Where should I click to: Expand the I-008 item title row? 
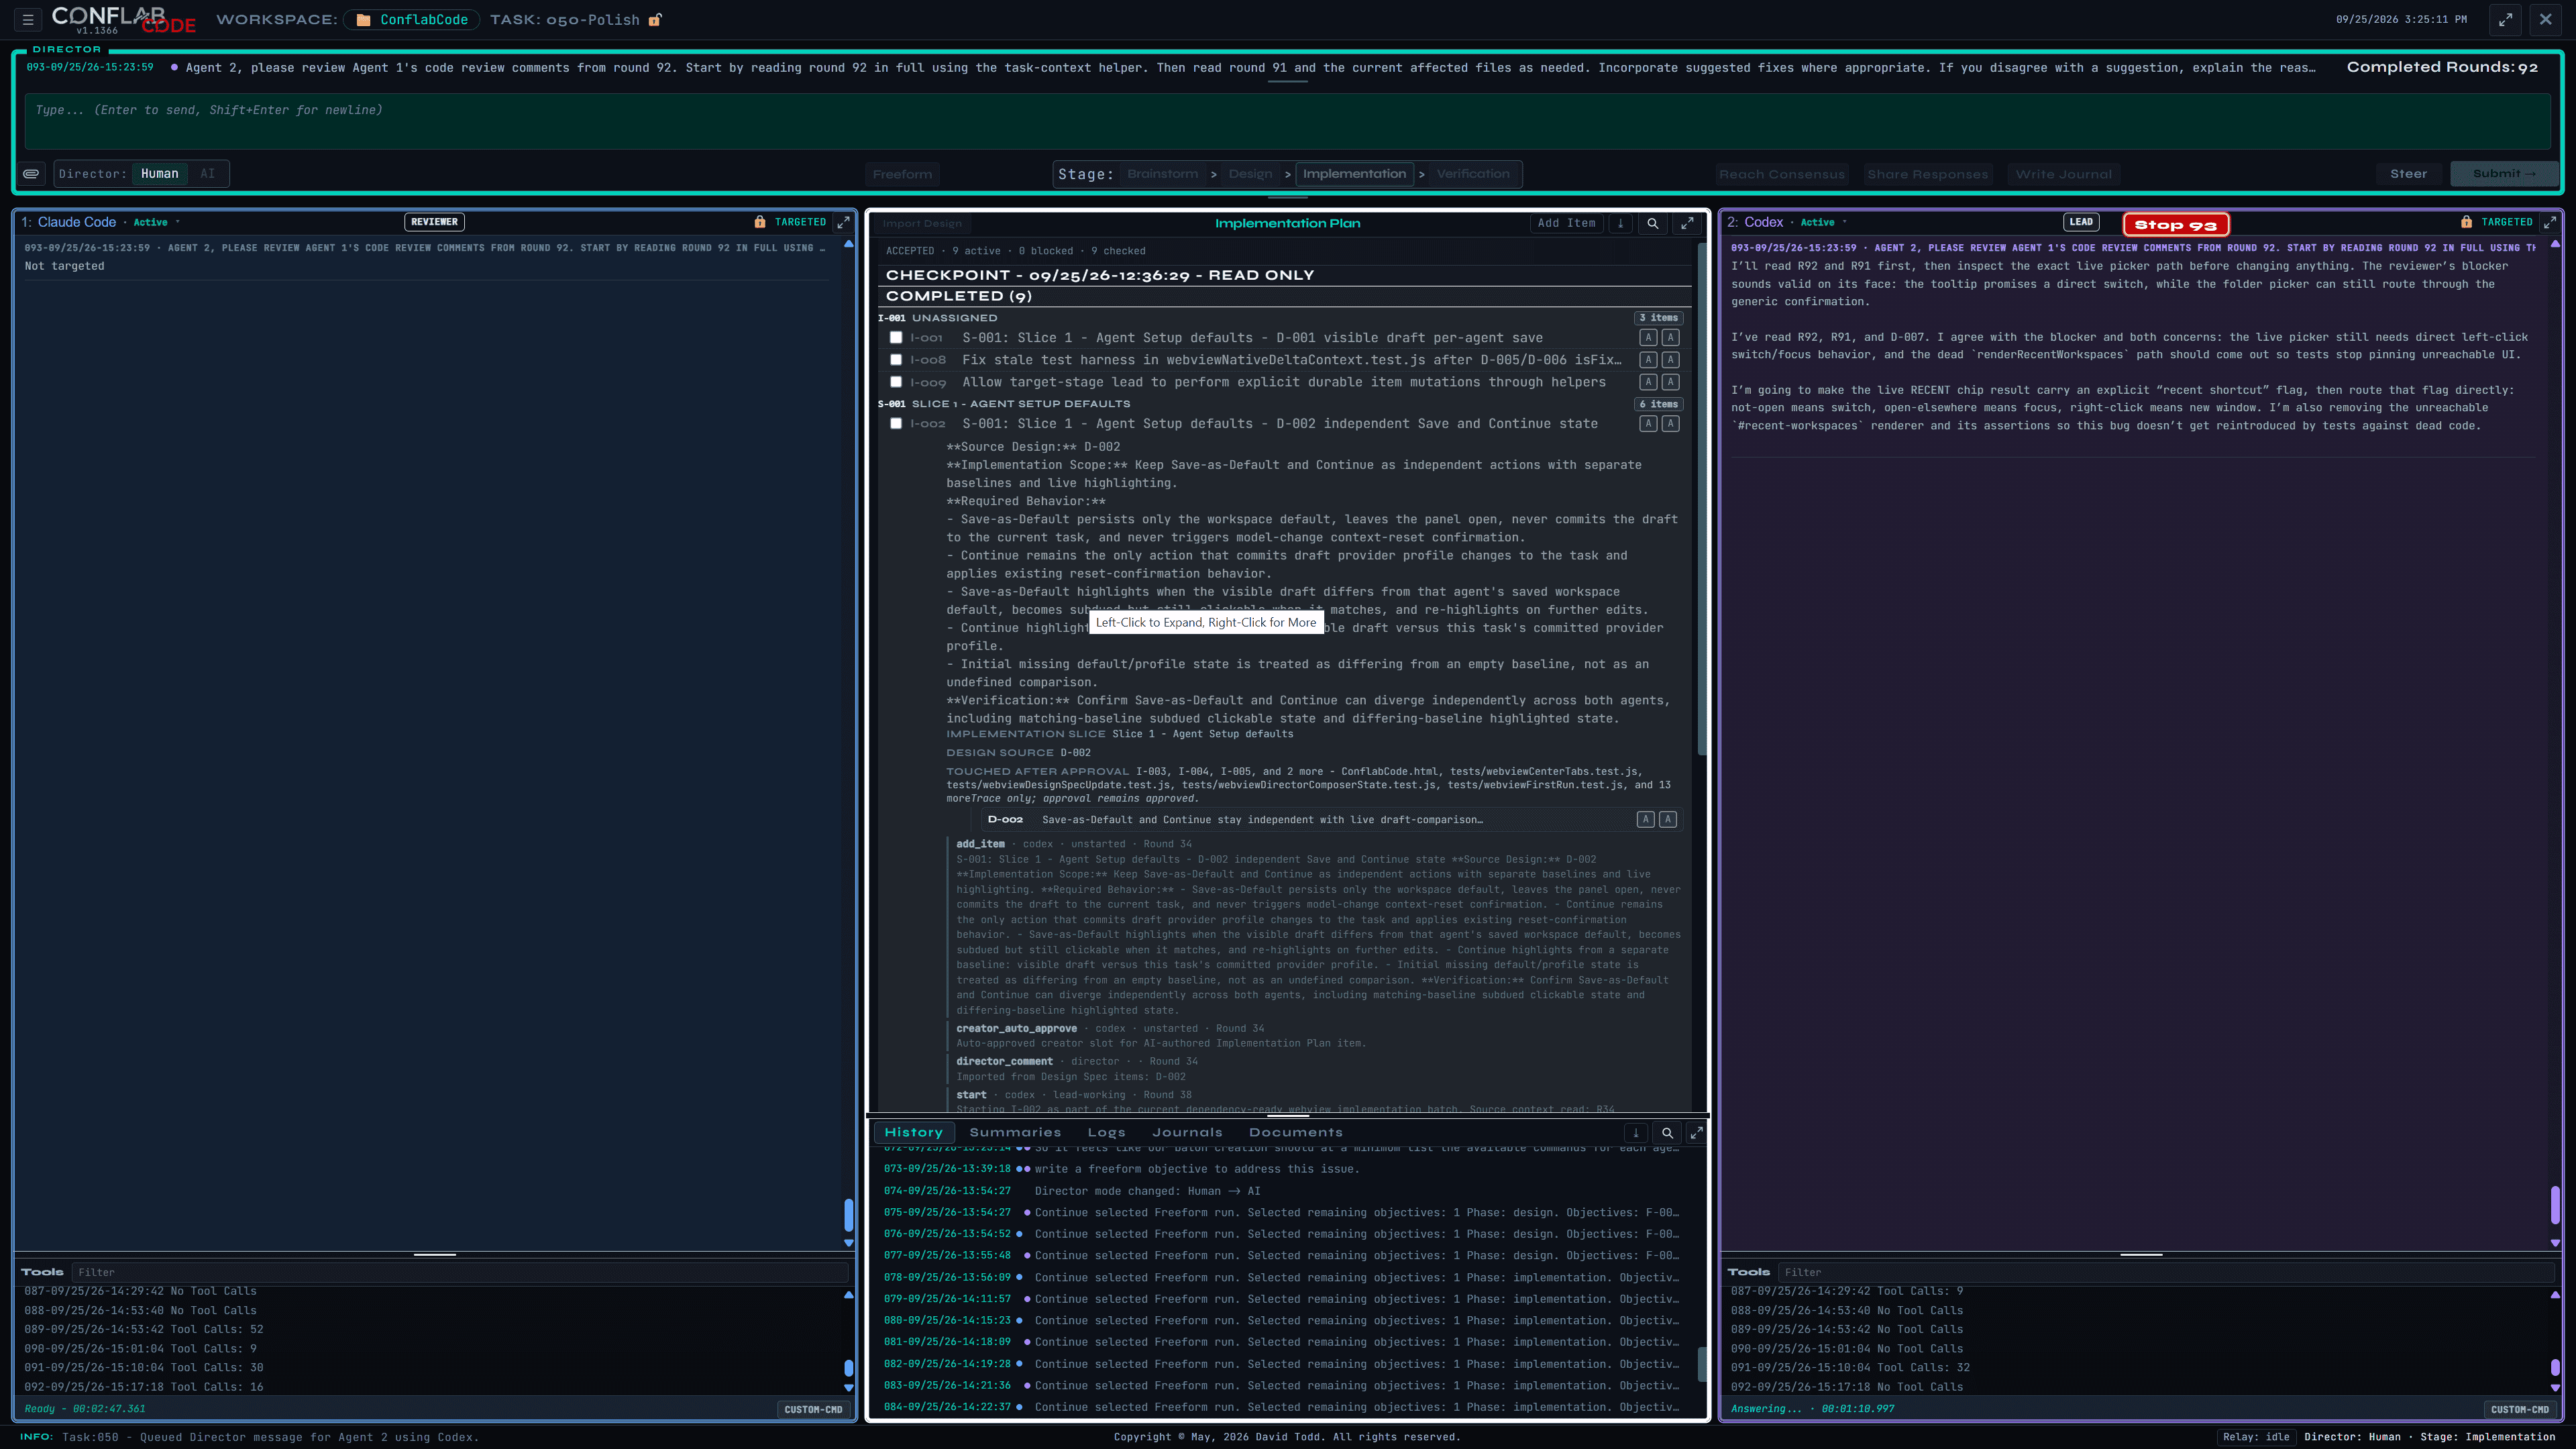[x=1291, y=360]
